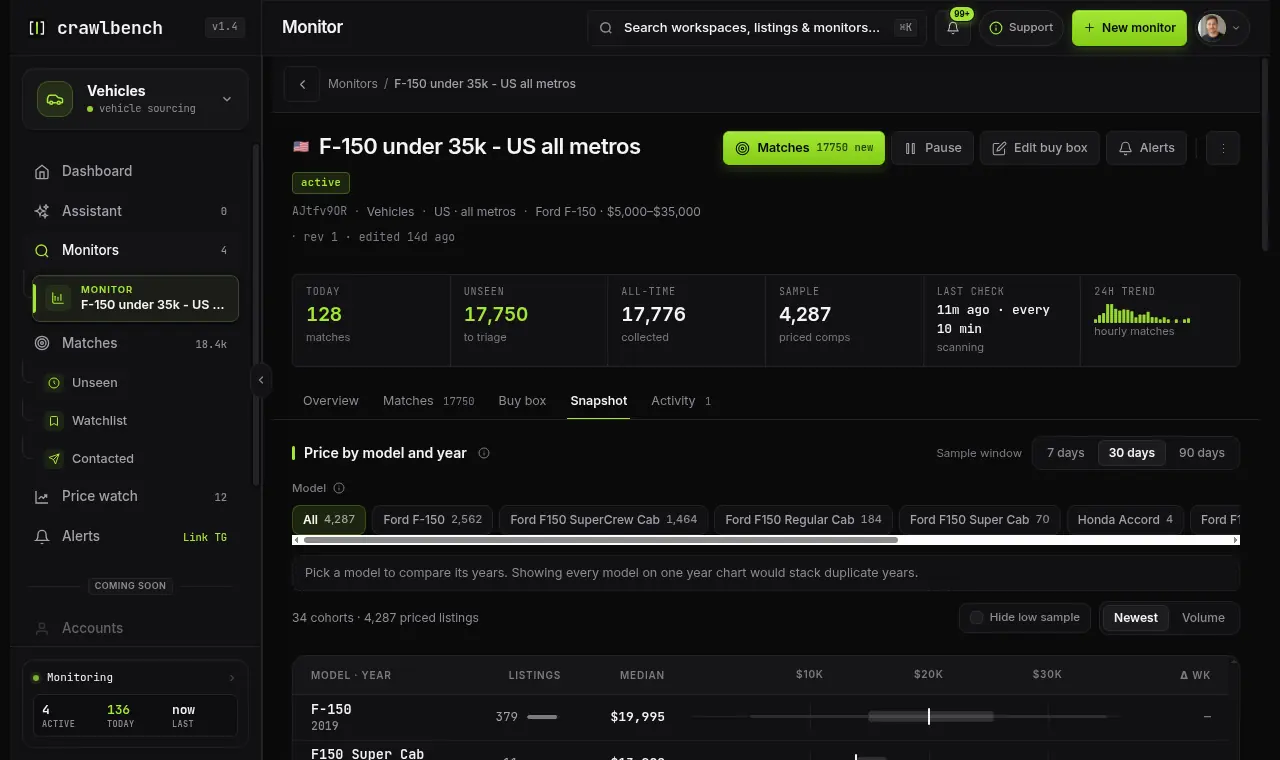
Task: Expand the Monitoring status panel chevron
Action: pos(232,678)
